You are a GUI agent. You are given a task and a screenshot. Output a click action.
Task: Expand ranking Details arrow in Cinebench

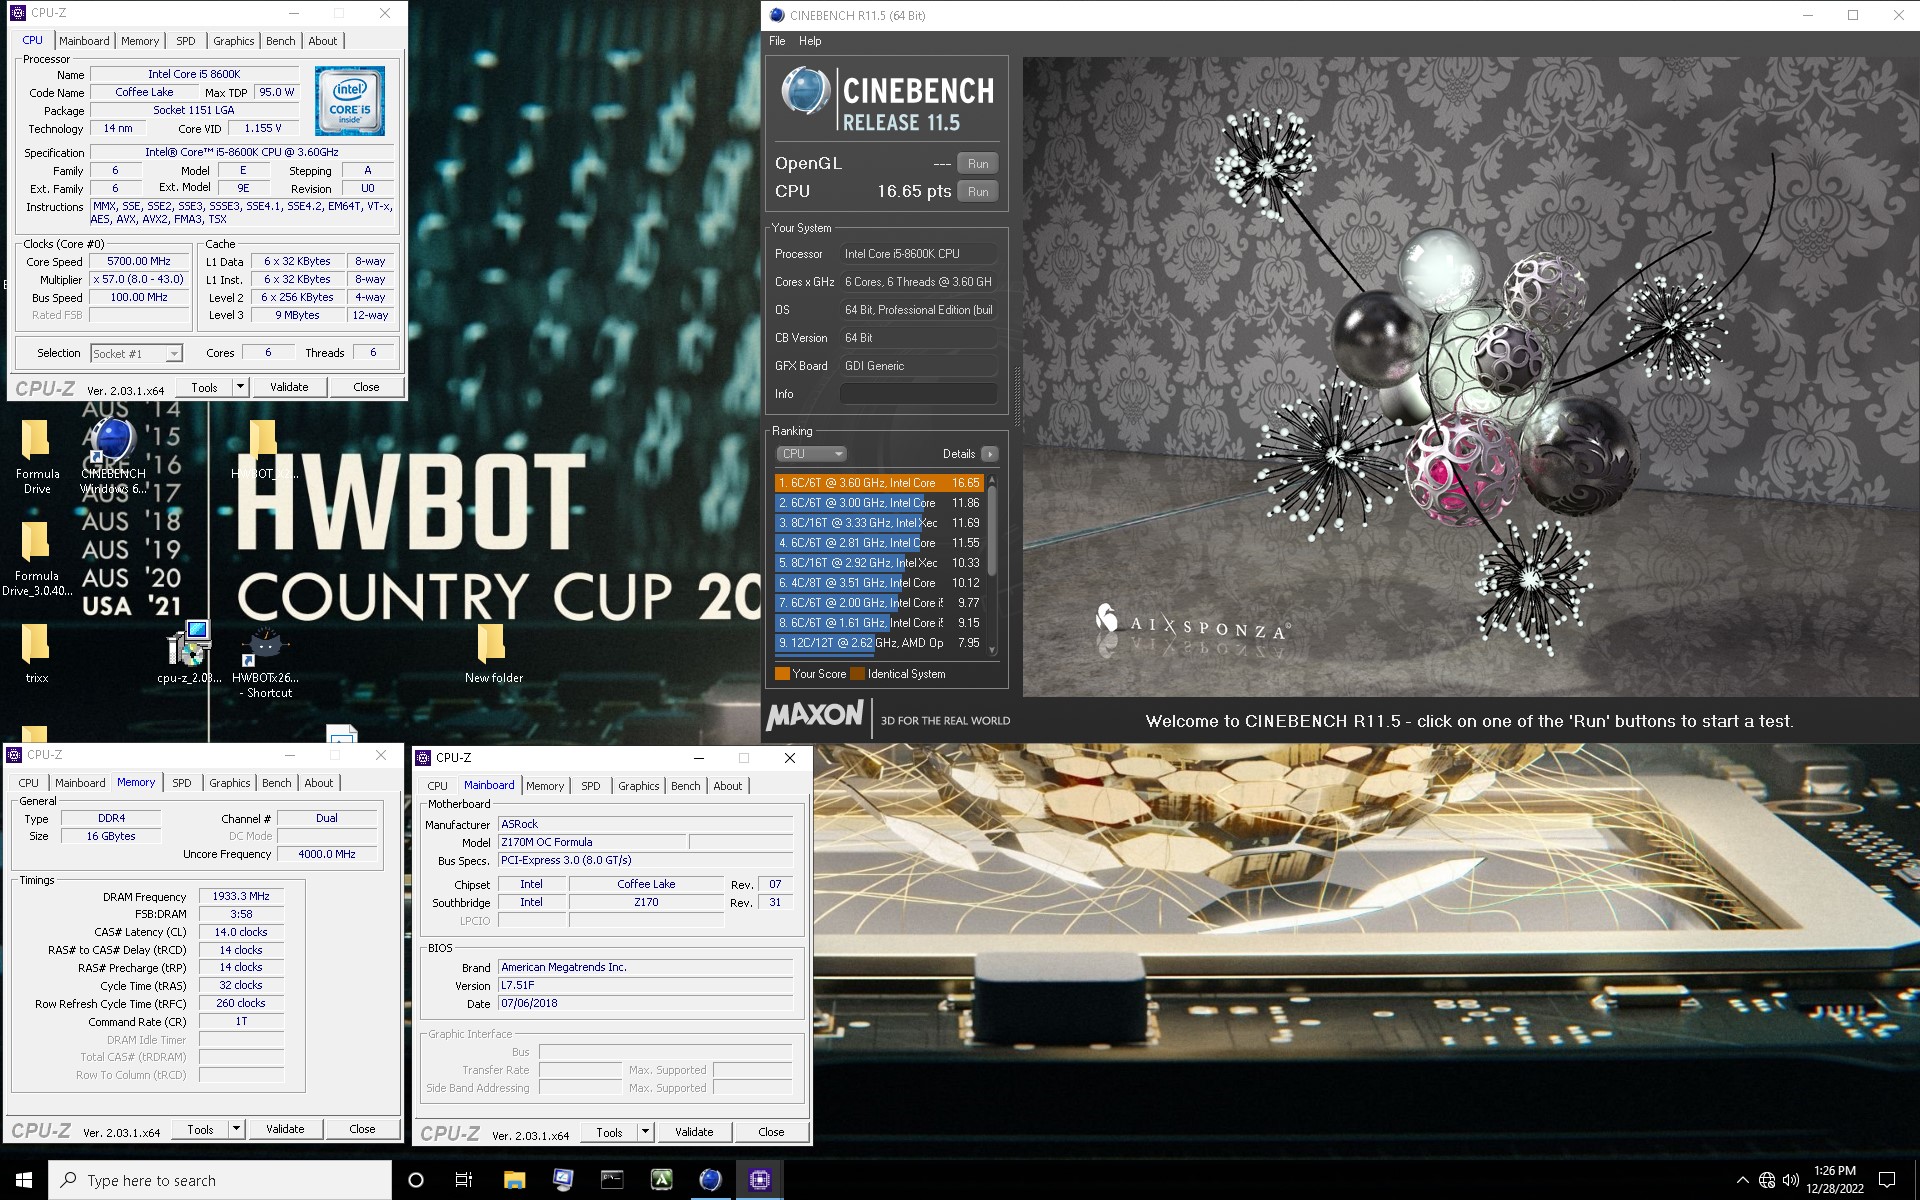(x=989, y=454)
